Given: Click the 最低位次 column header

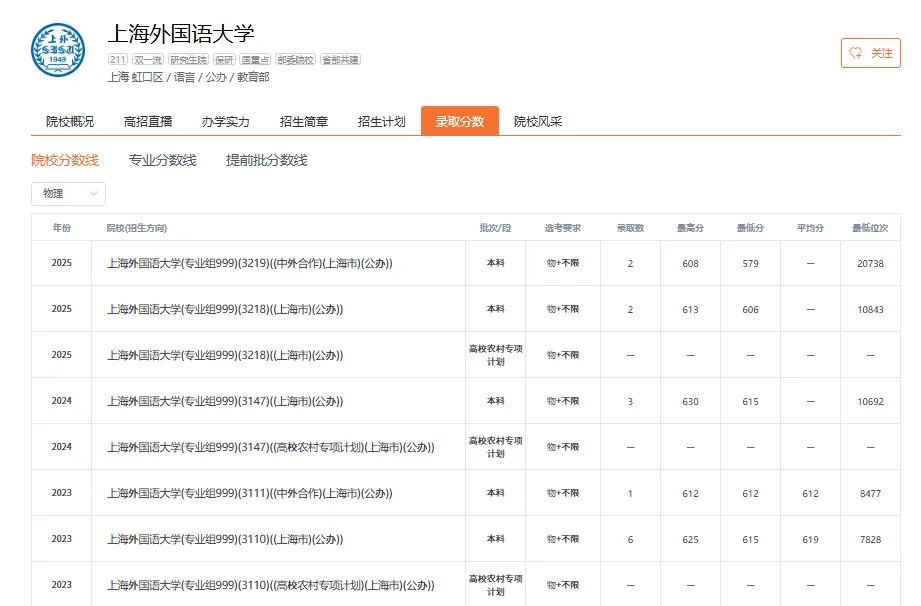Looking at the screenshot, I should coord(870,228).
